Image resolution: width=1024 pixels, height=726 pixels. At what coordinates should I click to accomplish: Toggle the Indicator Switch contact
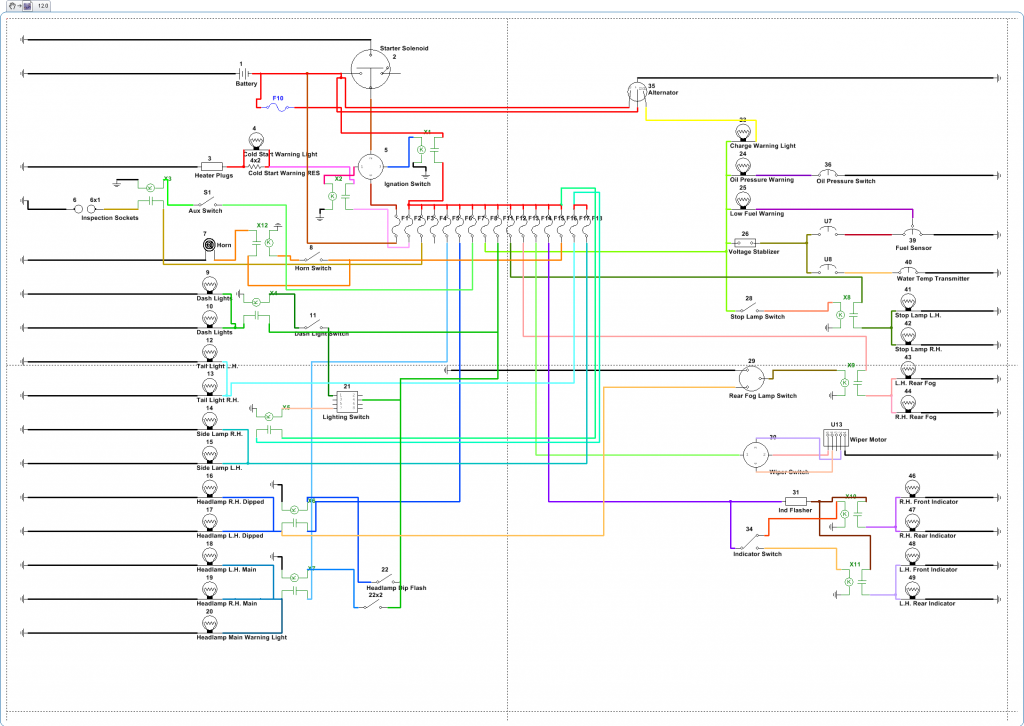[x=748, y=544]
